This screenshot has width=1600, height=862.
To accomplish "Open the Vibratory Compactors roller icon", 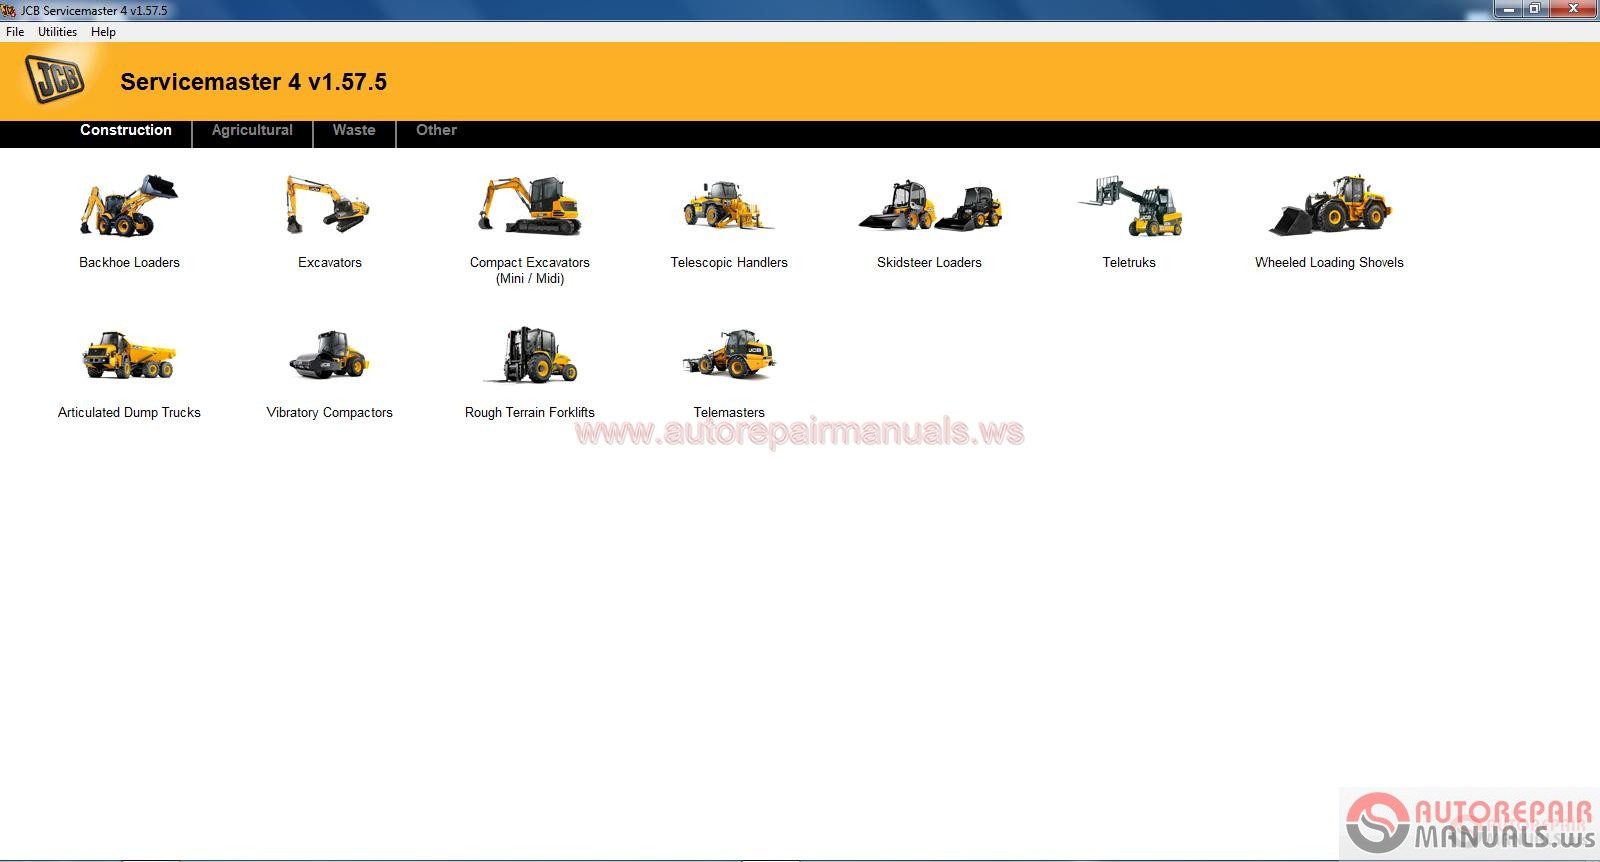I will click(329, 355).
